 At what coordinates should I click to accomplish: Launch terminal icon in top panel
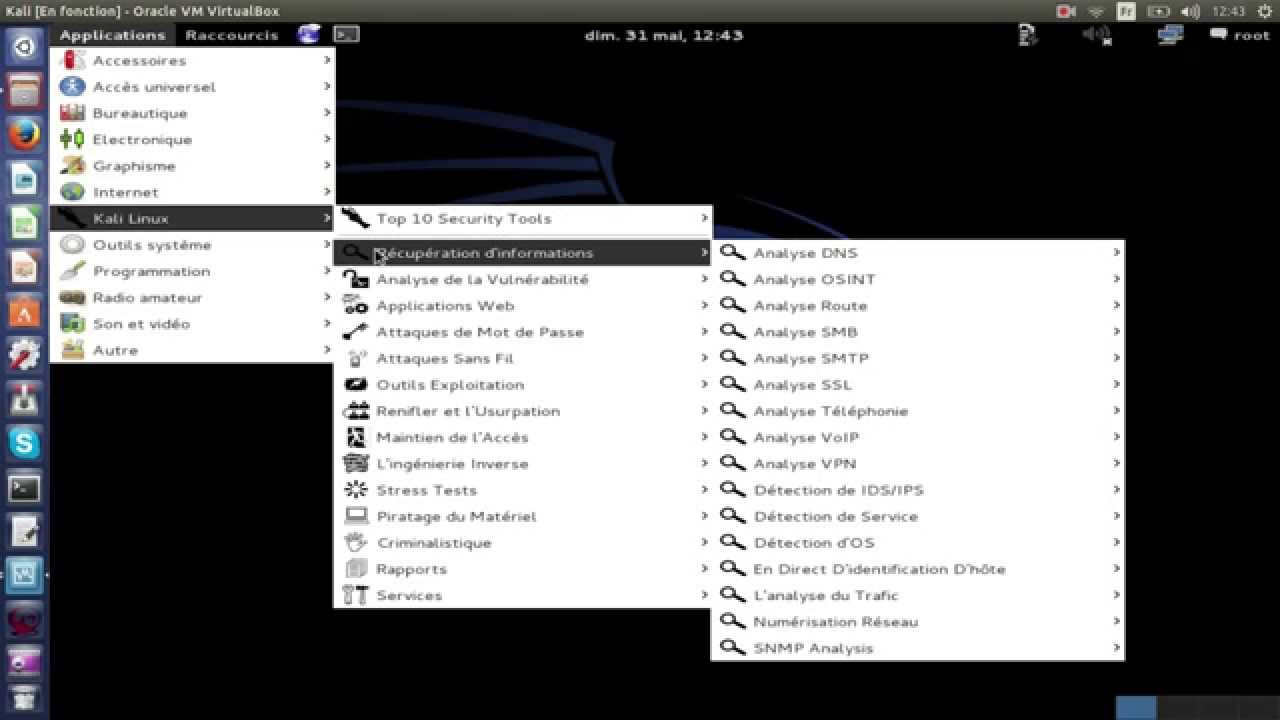click(x=346, y=34)
